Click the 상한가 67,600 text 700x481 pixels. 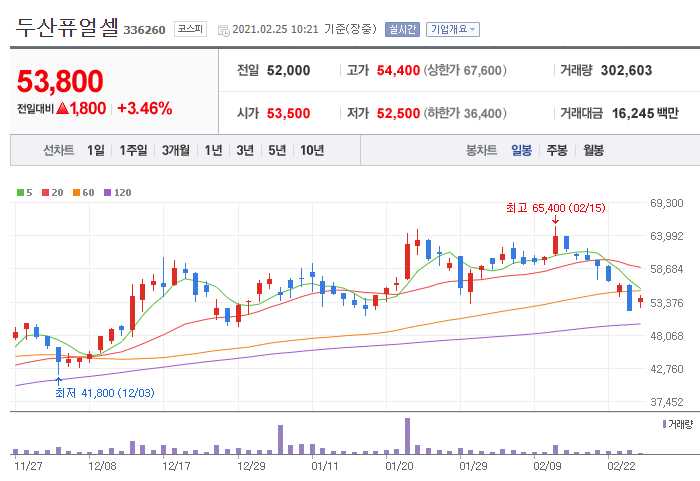click(465, 71)
